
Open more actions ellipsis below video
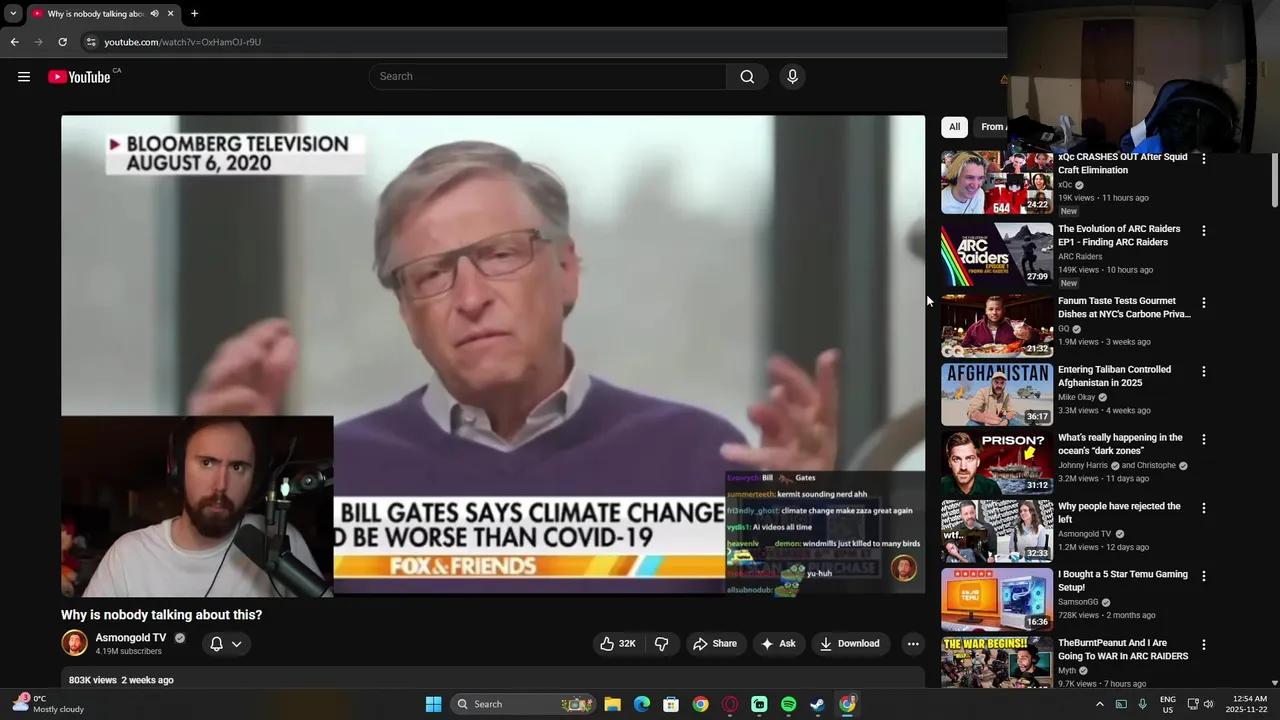tap(913, 644)
